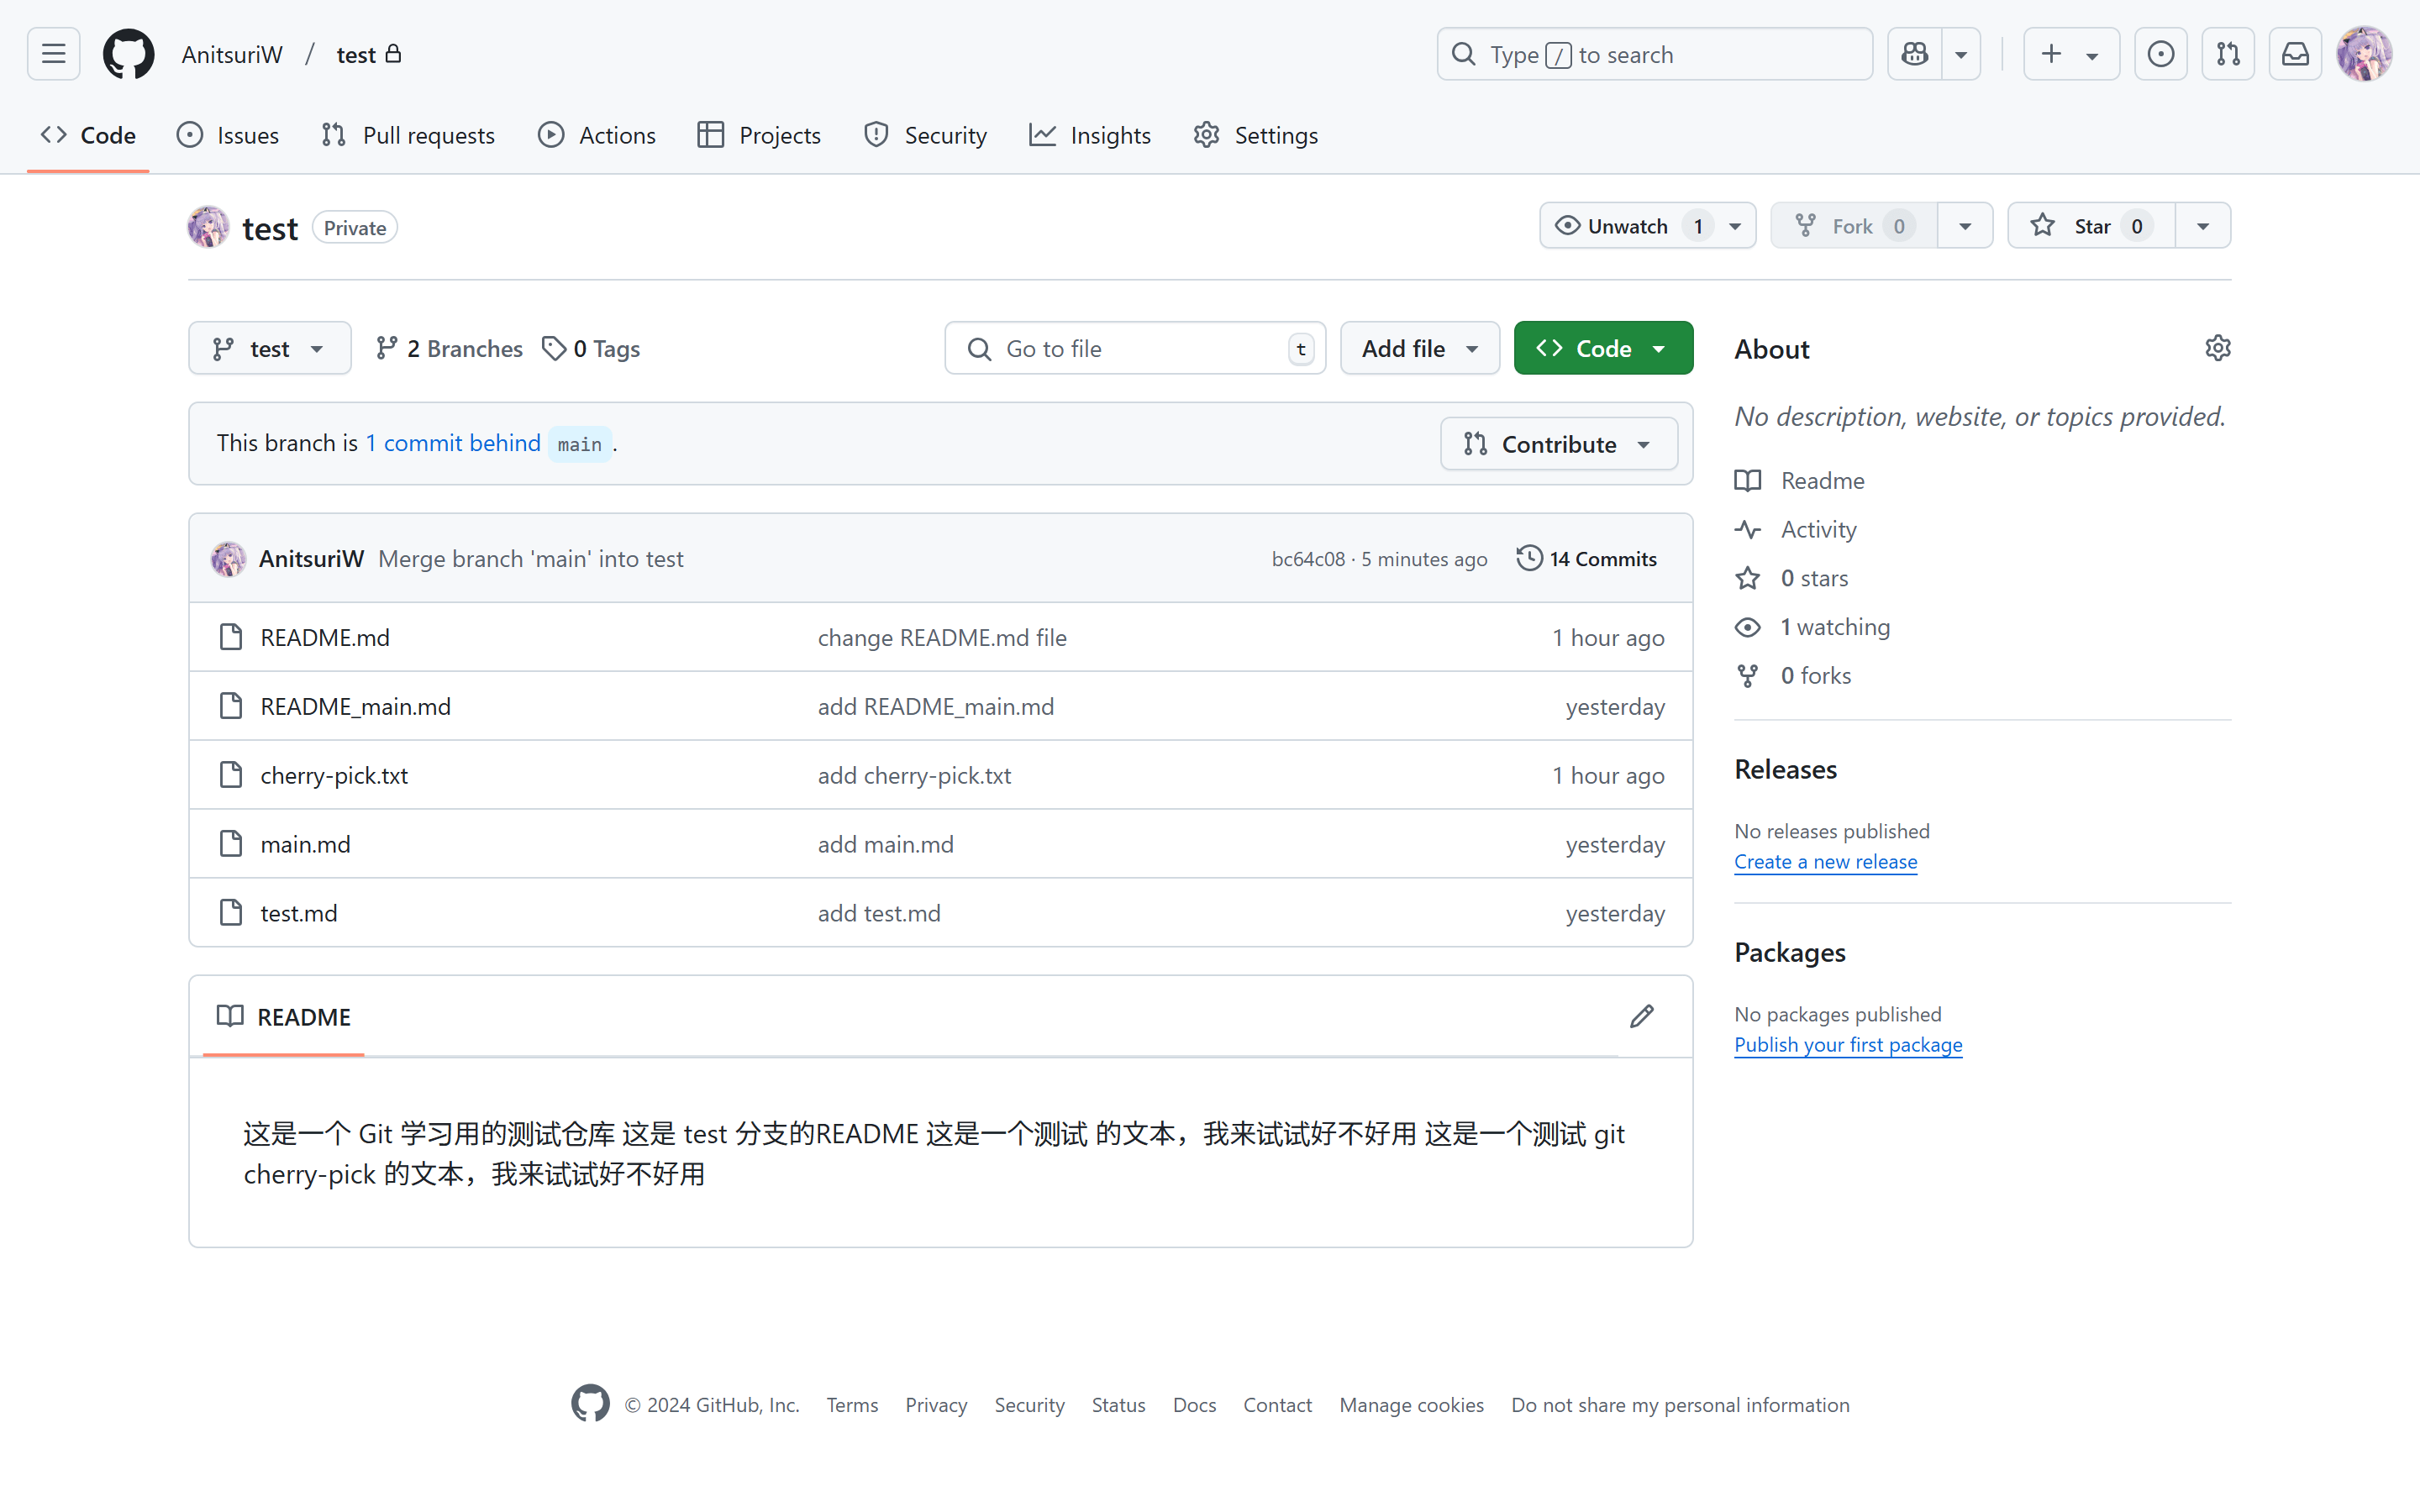The height and width of the screenshot is (1512, 2420).
Task: Expand the Add file dropdown
Action: [1419, 348]
